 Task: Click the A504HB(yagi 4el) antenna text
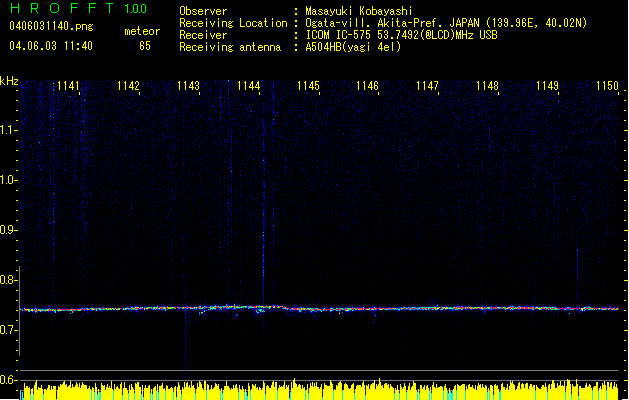click(353, 47)
